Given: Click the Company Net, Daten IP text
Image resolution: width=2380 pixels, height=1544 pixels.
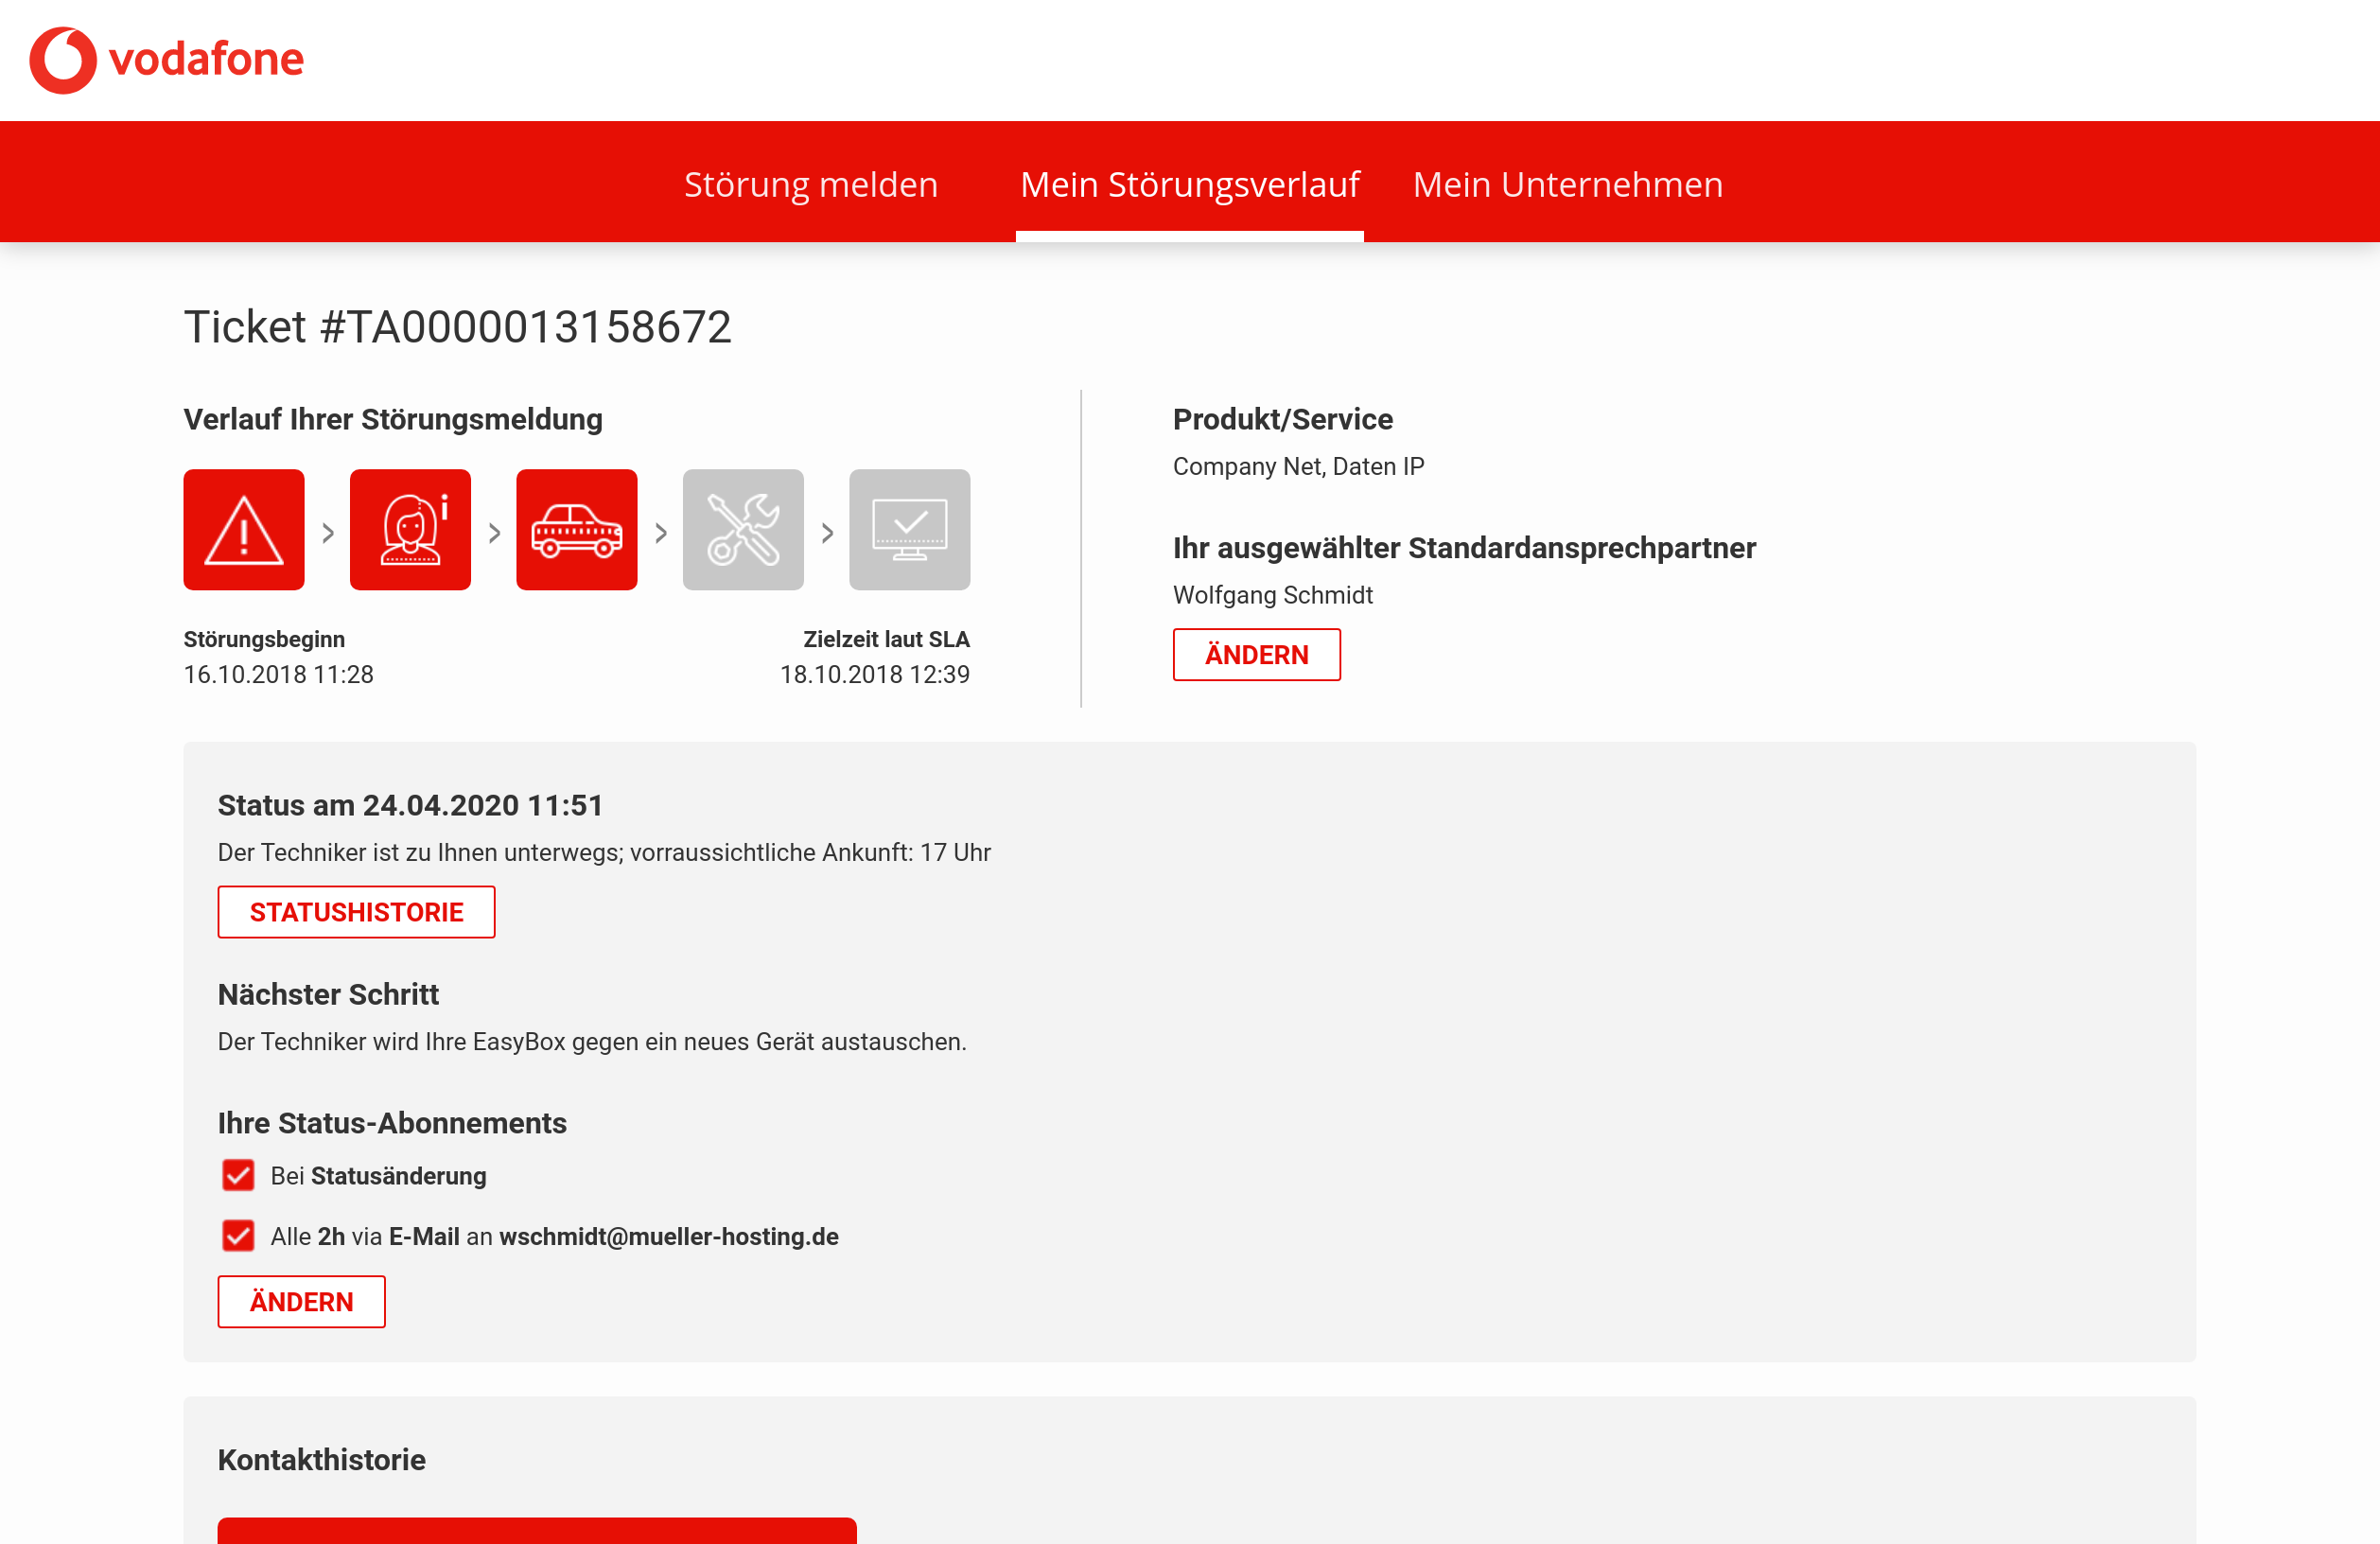Looking at the screenshot, I should tap(1298, 467).
